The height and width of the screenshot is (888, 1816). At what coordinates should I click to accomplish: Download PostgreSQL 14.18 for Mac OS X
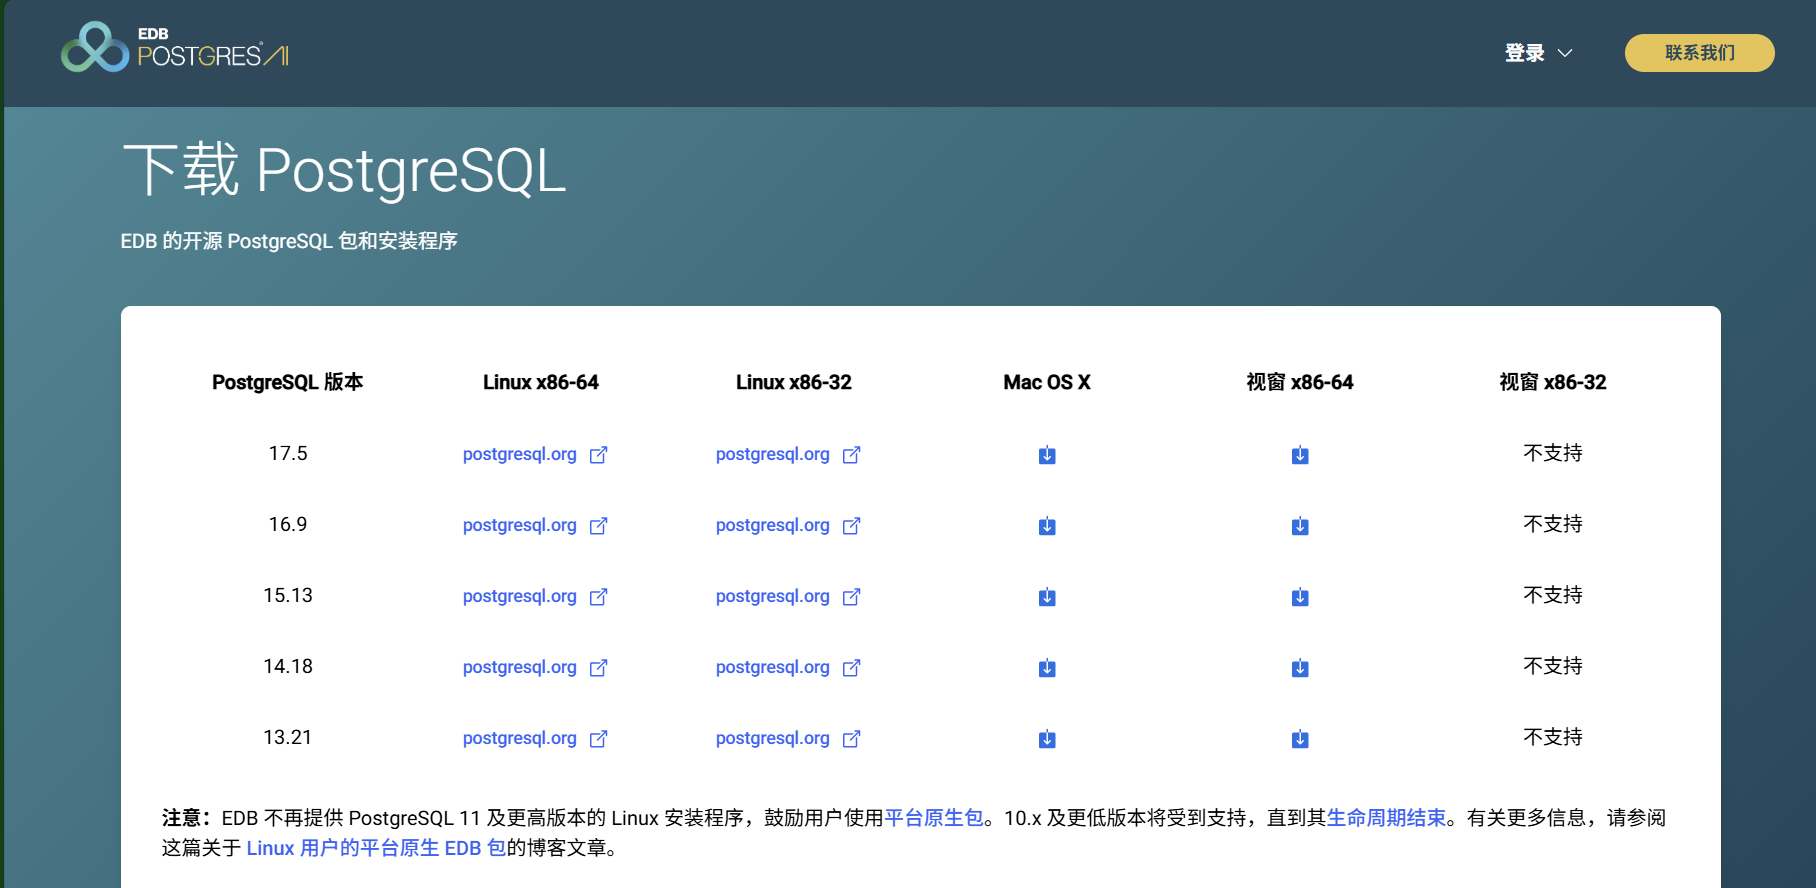pyautogui.click(x=1047, y=668)
